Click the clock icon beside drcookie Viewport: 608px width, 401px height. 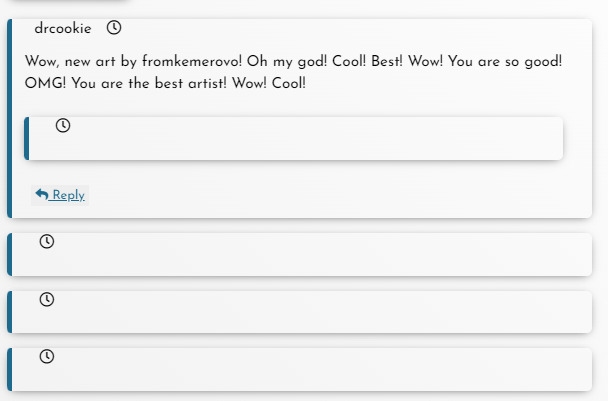(x=114, y=28)
